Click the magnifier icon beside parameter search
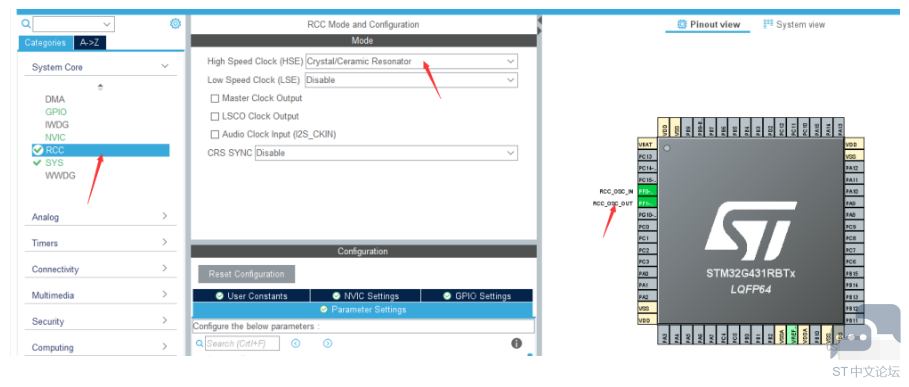Image resolution: width=909 pixels, height=387 pixels. [x=200, y=344]
